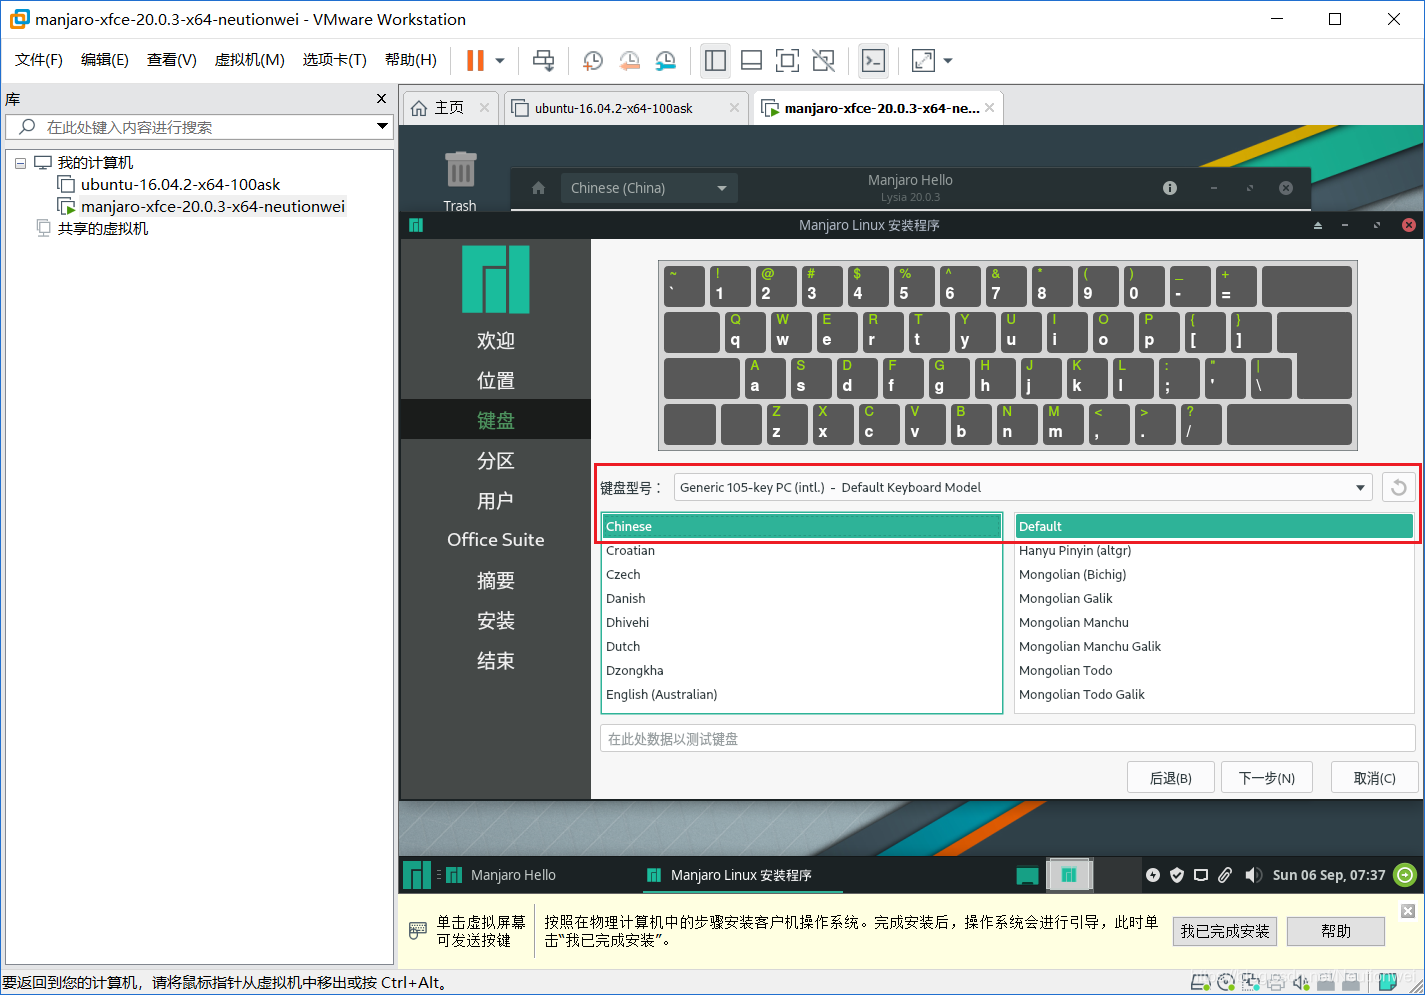
Task: Click the paperclip clipboard tray icon
Action: [x=1225, y=875]
